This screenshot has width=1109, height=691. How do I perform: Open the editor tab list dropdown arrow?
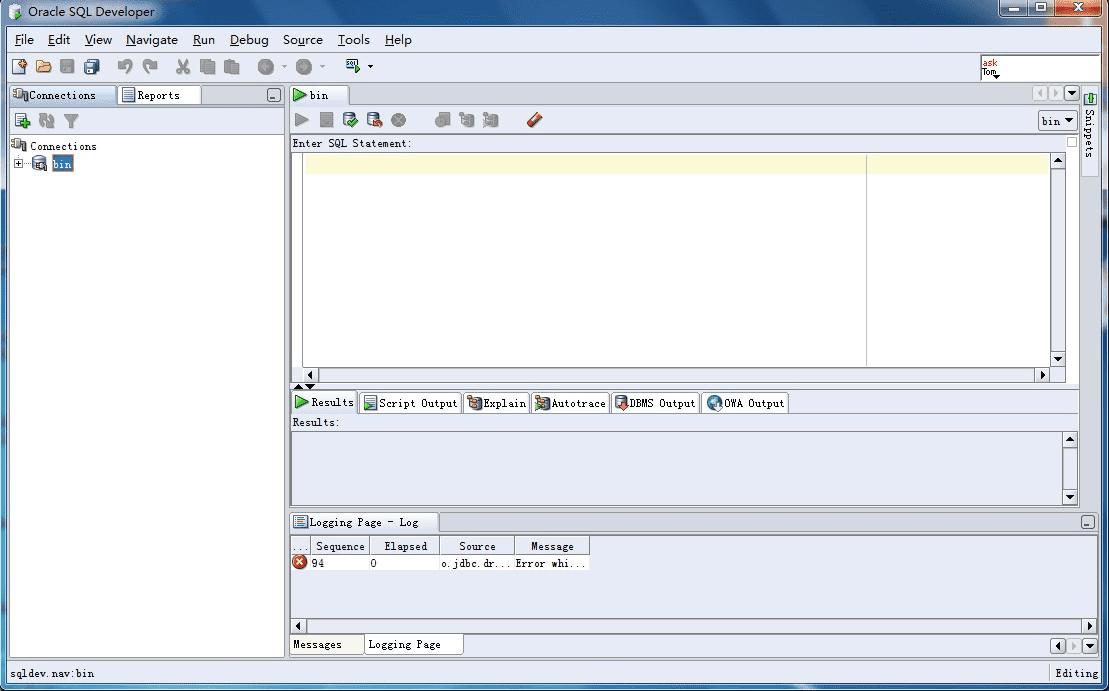(1072, 93)
